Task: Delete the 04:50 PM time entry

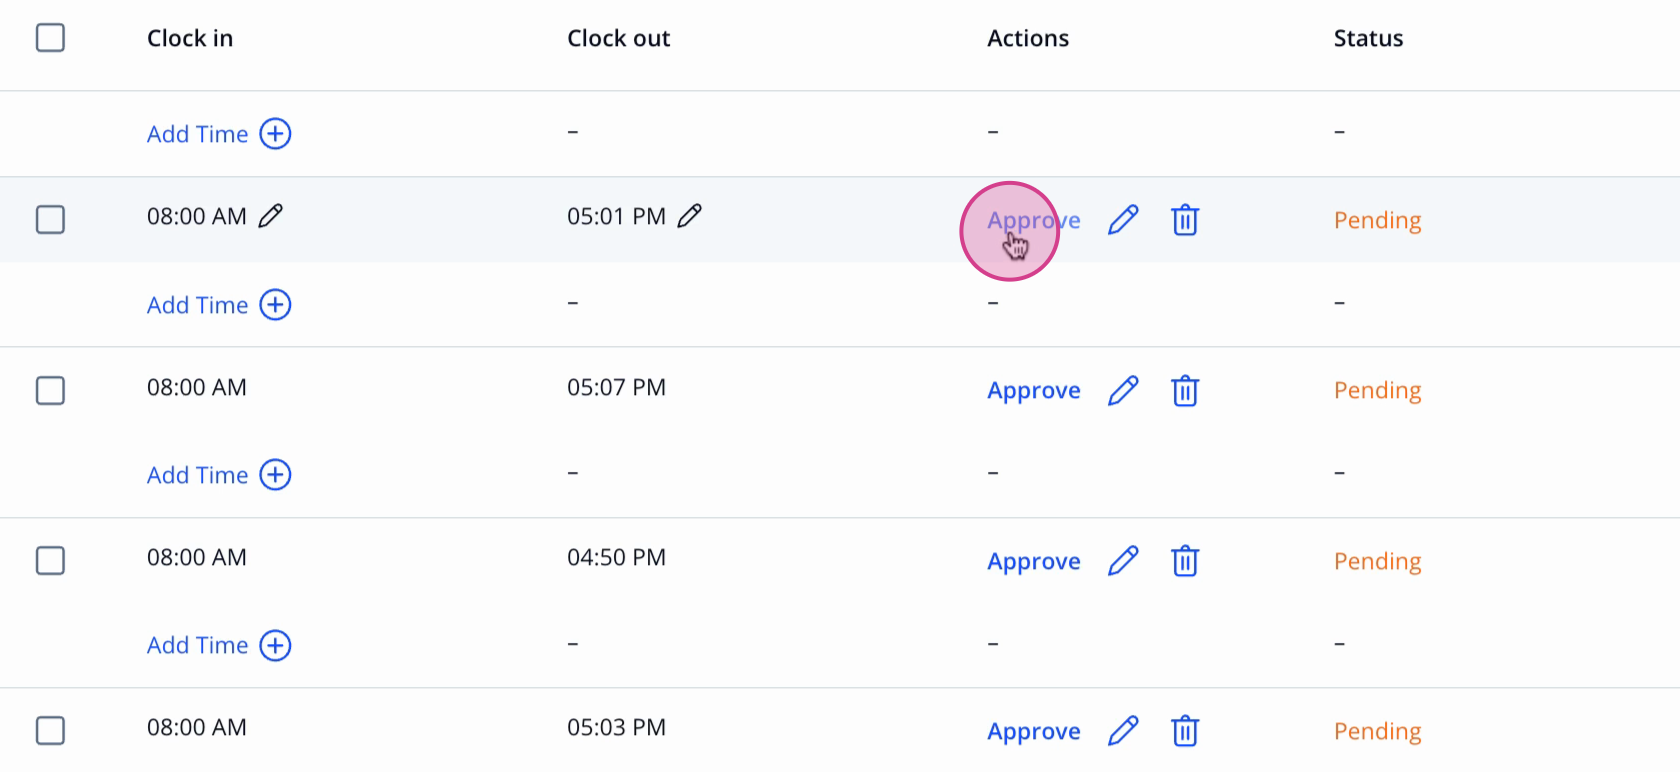Action: (1185, 561)
